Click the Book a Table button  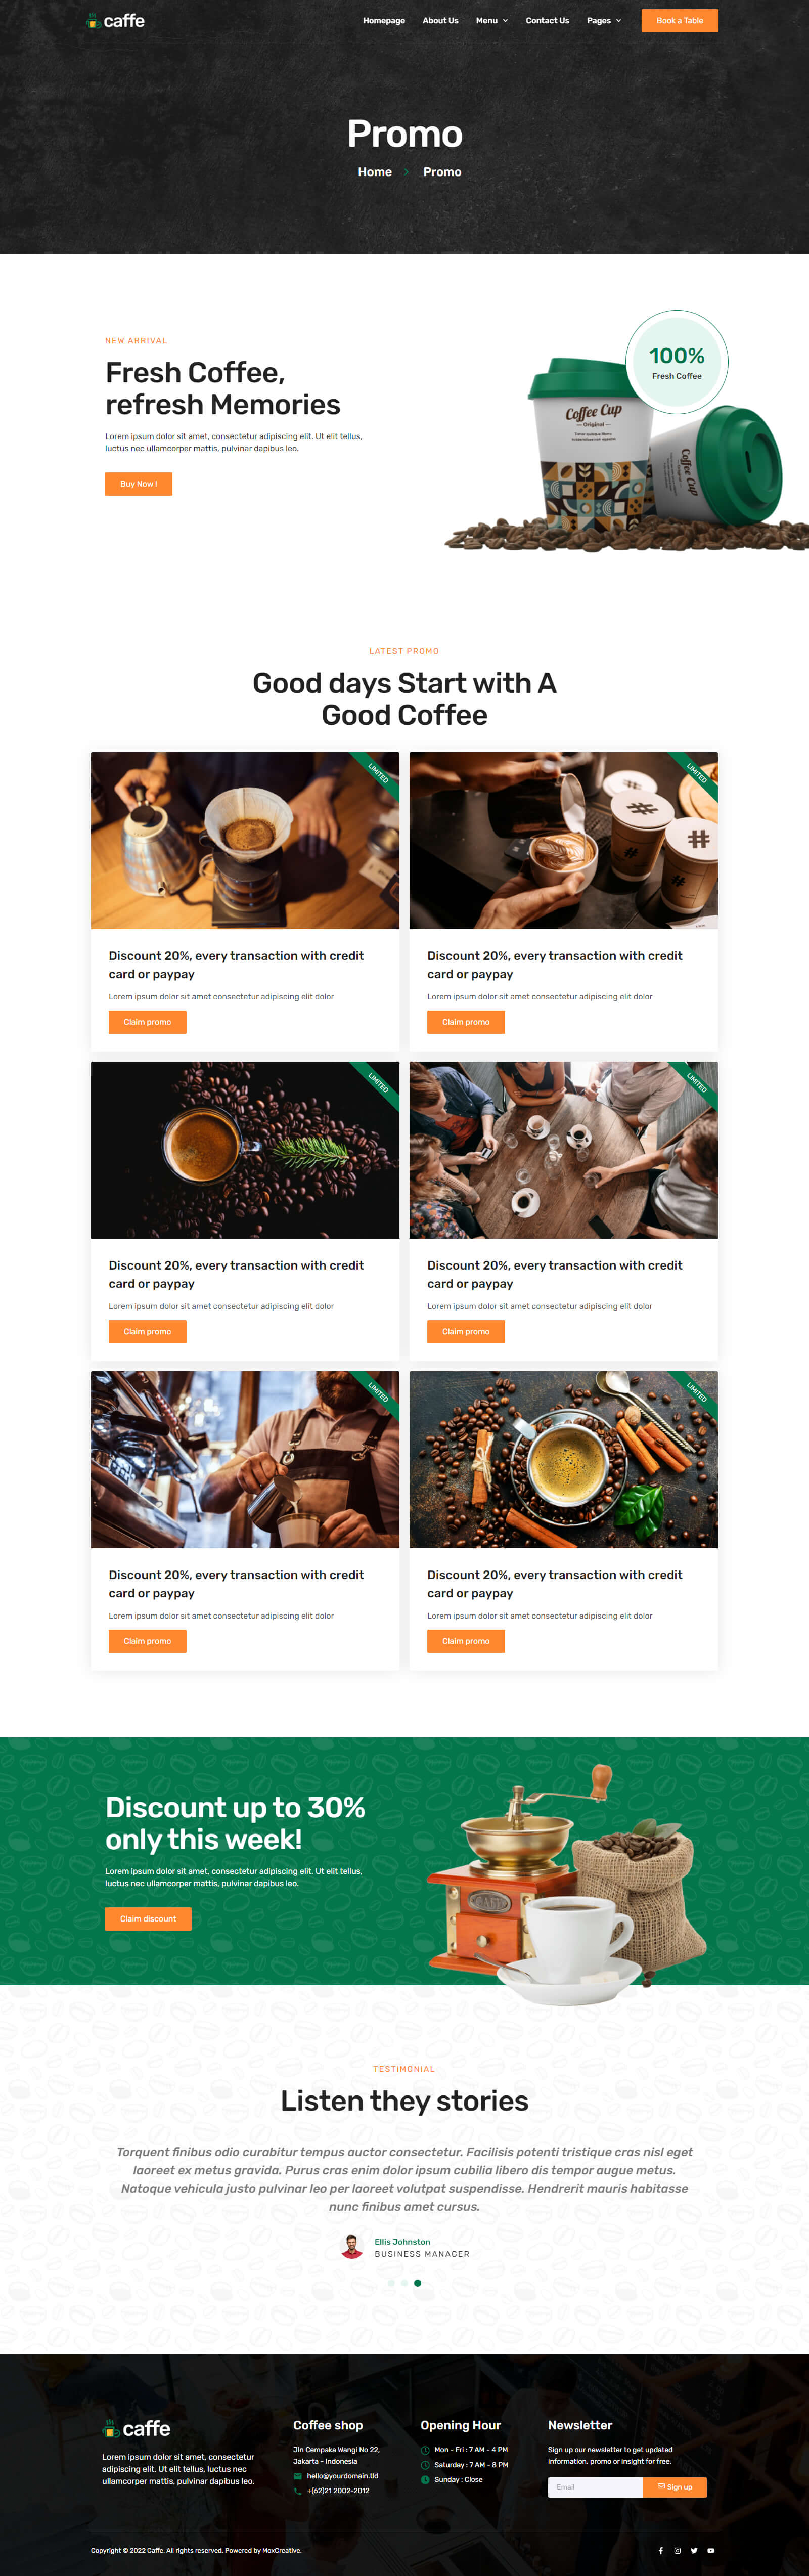[680, 21]
